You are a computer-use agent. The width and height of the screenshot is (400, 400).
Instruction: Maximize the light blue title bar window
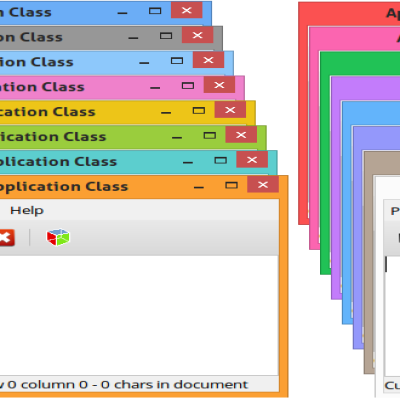(177, 61)
